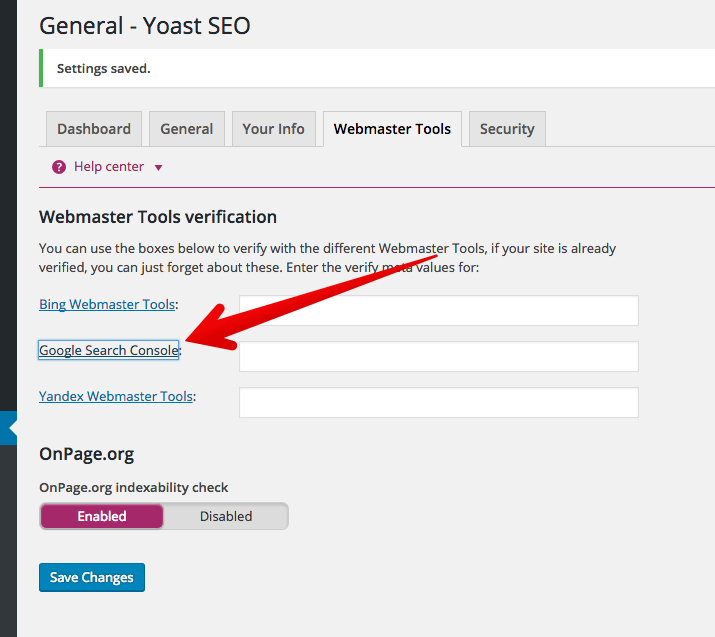The height and width of the screenshot is (637, 715).
Task: Open the Google Search Console link
Action: point(109,350)
